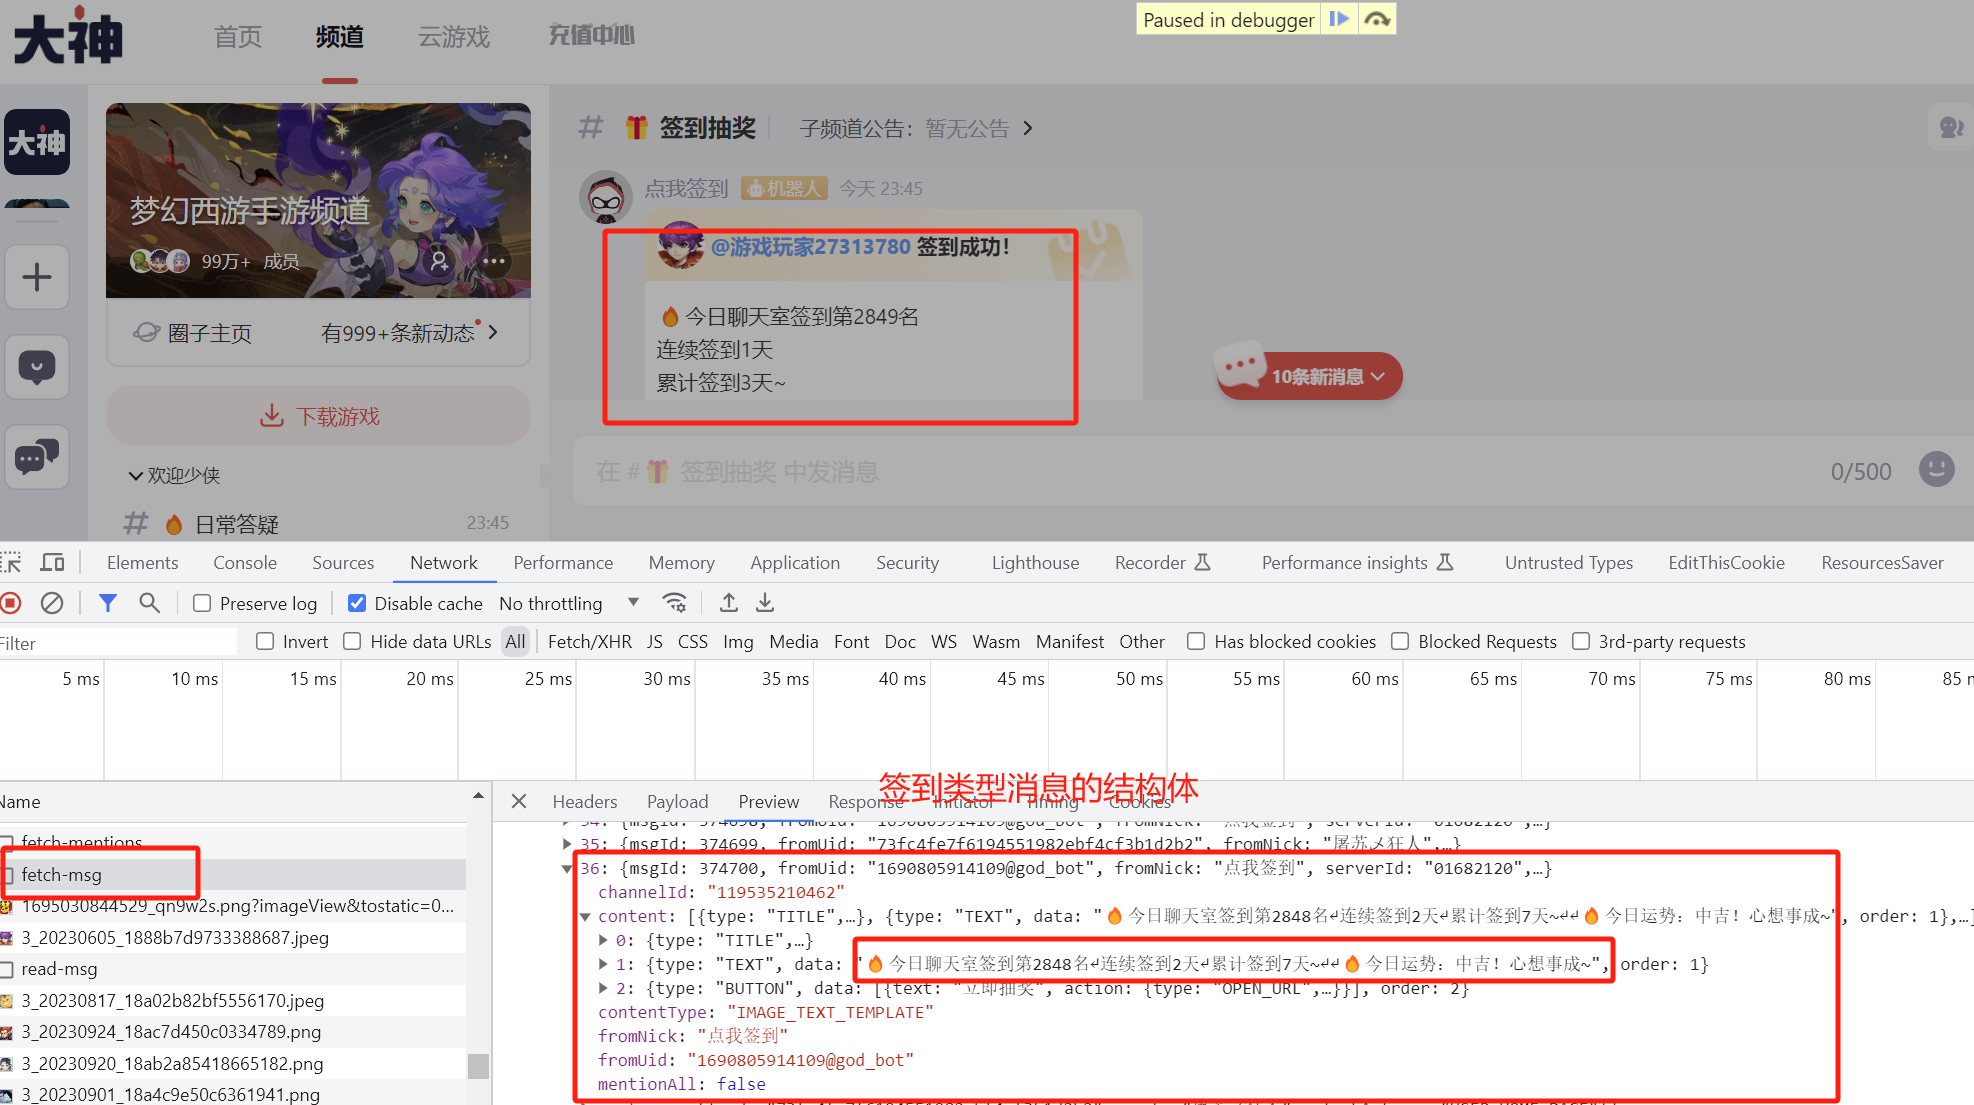Collapse the content array node
The width and height of the screenshot is (1974, 1105).
[x=585, y=917]
